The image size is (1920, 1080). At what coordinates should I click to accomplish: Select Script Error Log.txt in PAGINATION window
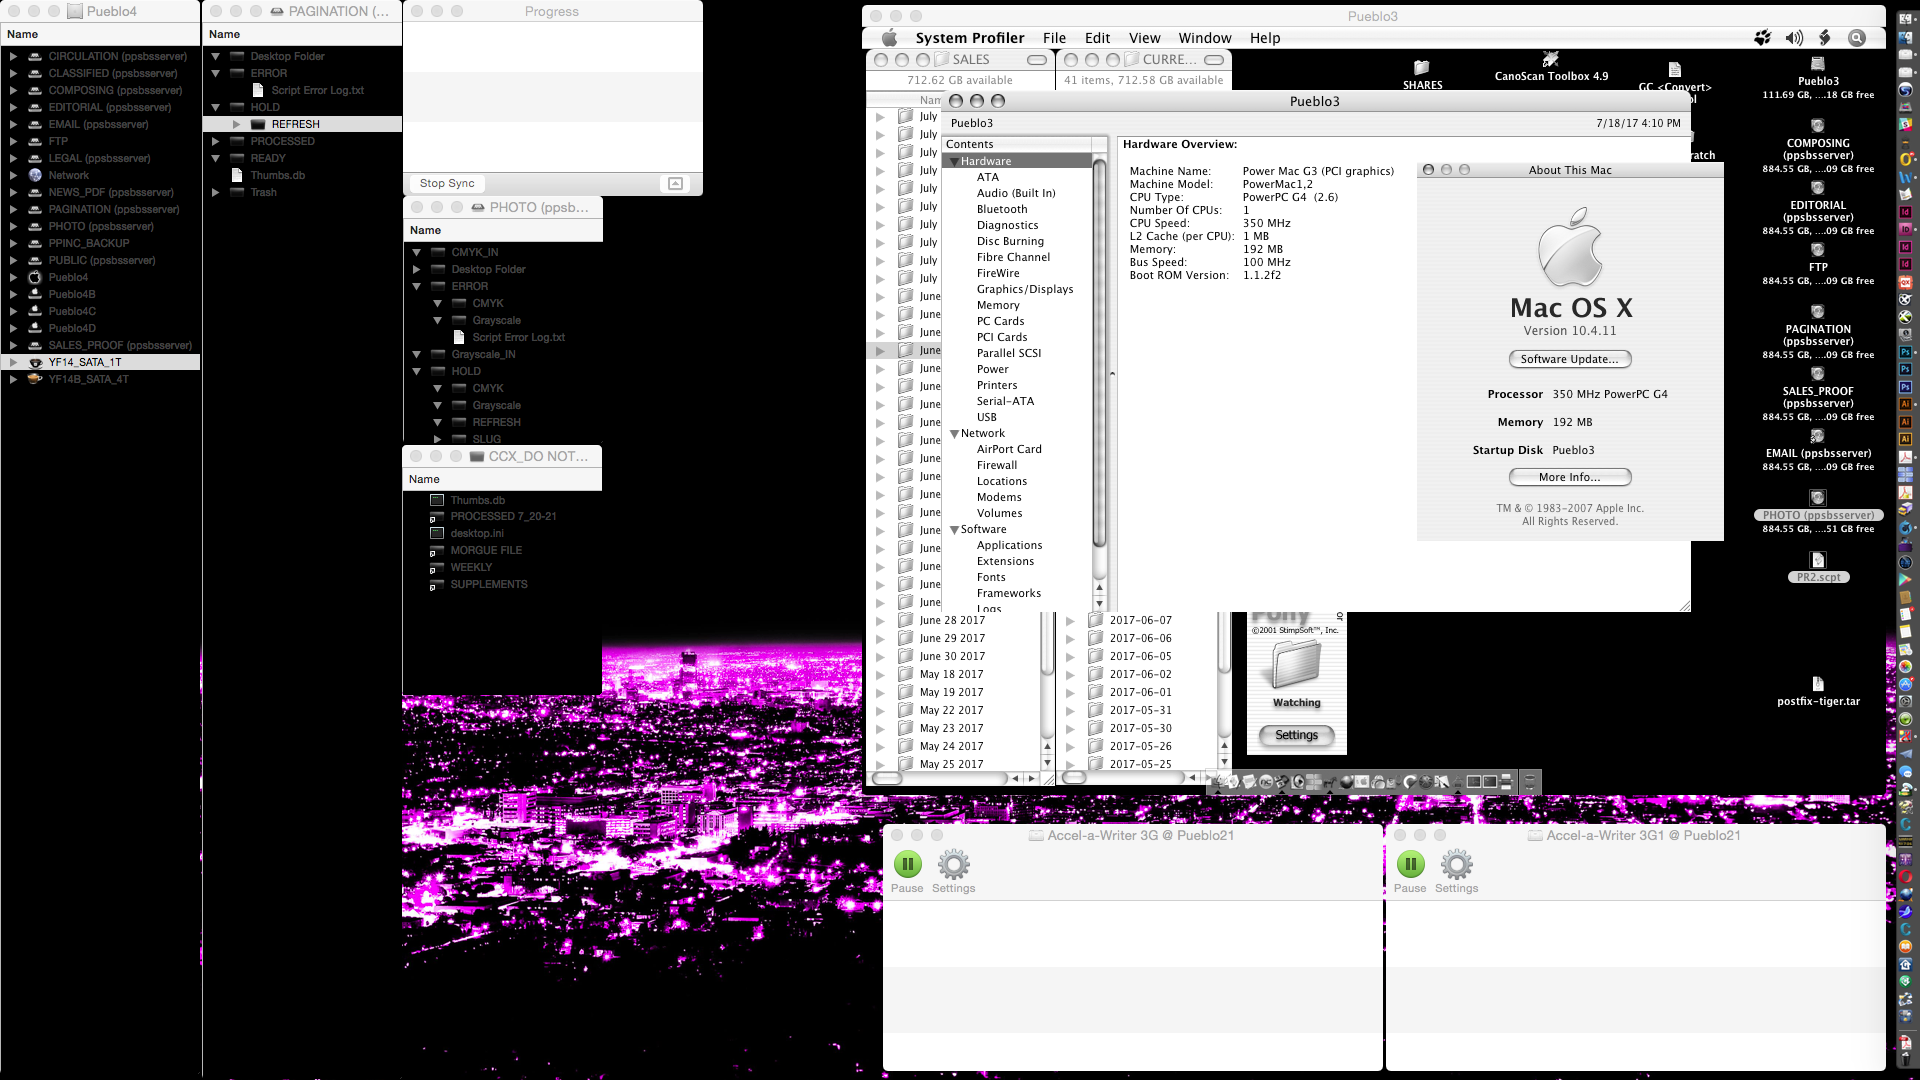tap(317, 90)
